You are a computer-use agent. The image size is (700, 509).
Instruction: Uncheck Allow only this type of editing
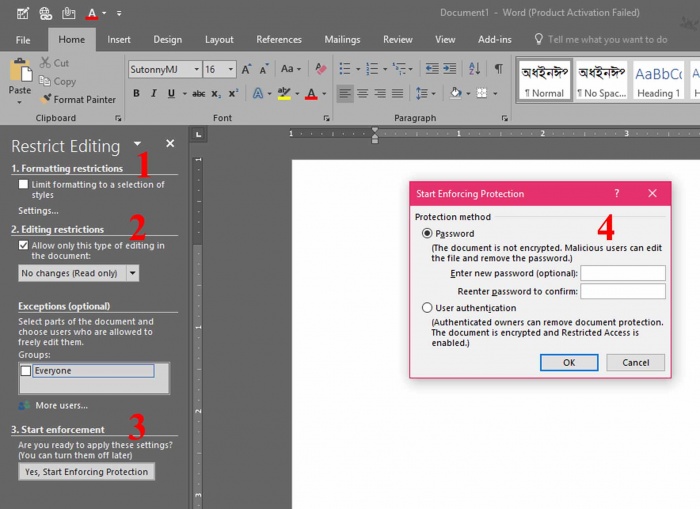[x=24, y=245]
